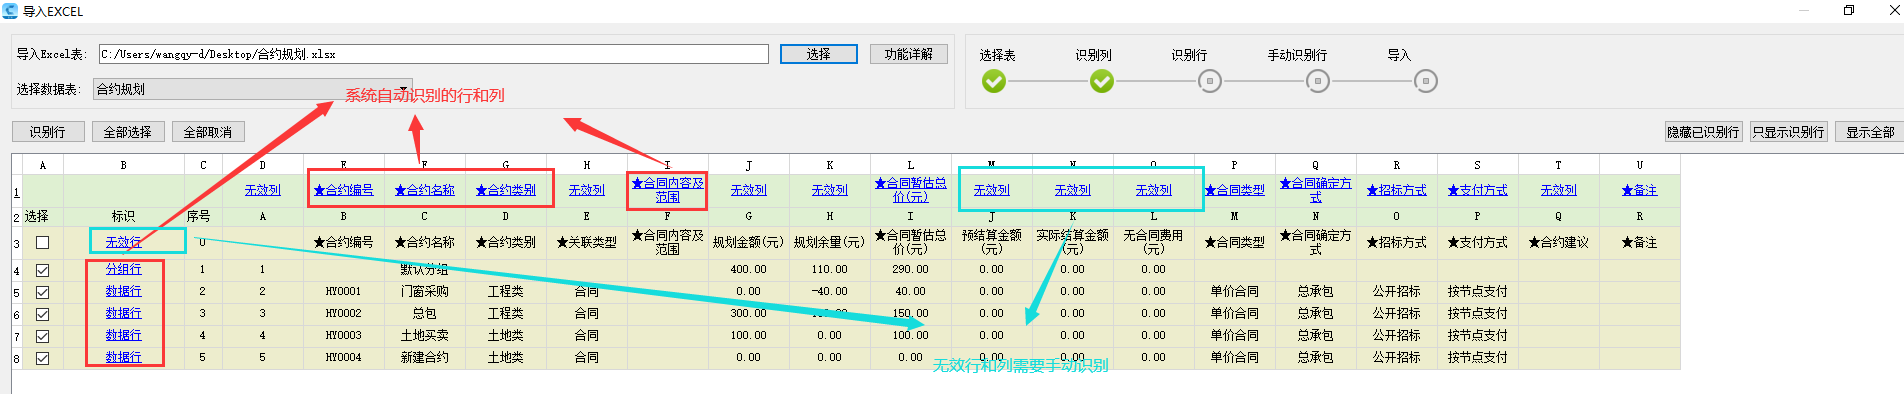Select the 默认分组 cell
Screen dimensions: 1904x394
click(424, 269)
